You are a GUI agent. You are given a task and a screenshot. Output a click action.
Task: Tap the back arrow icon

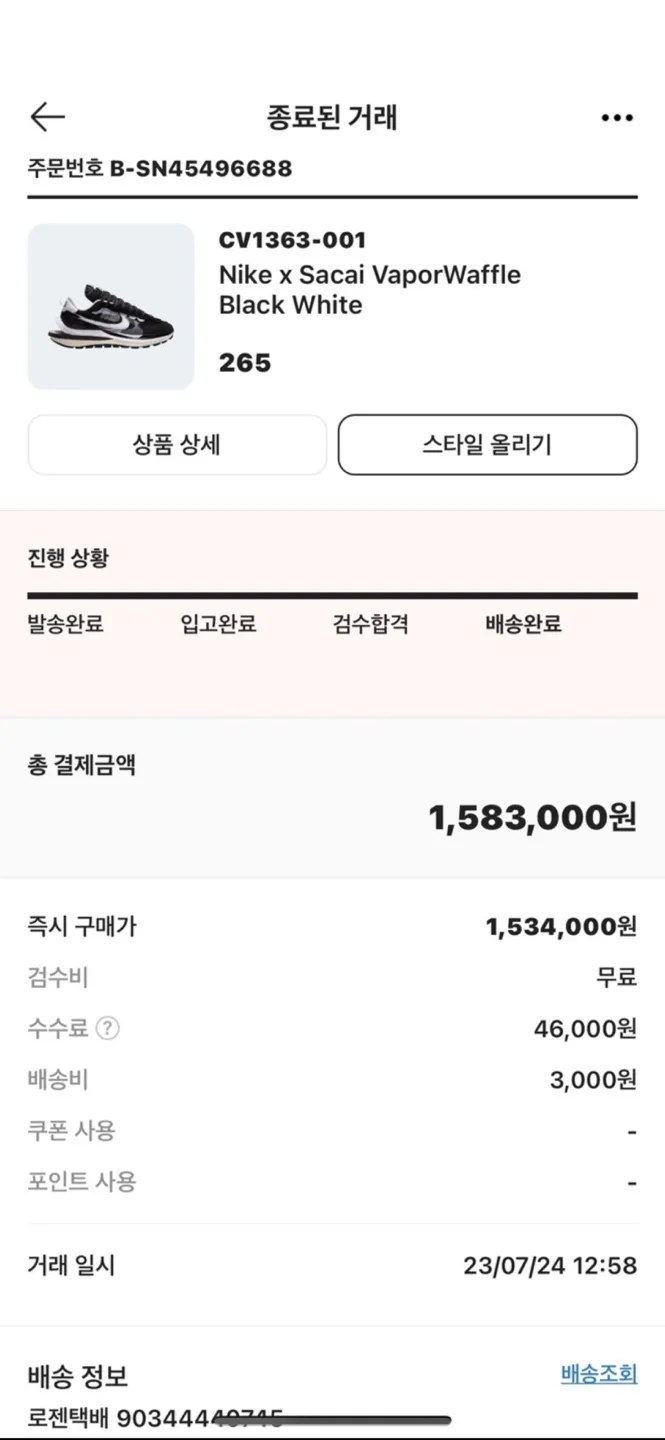47,117
